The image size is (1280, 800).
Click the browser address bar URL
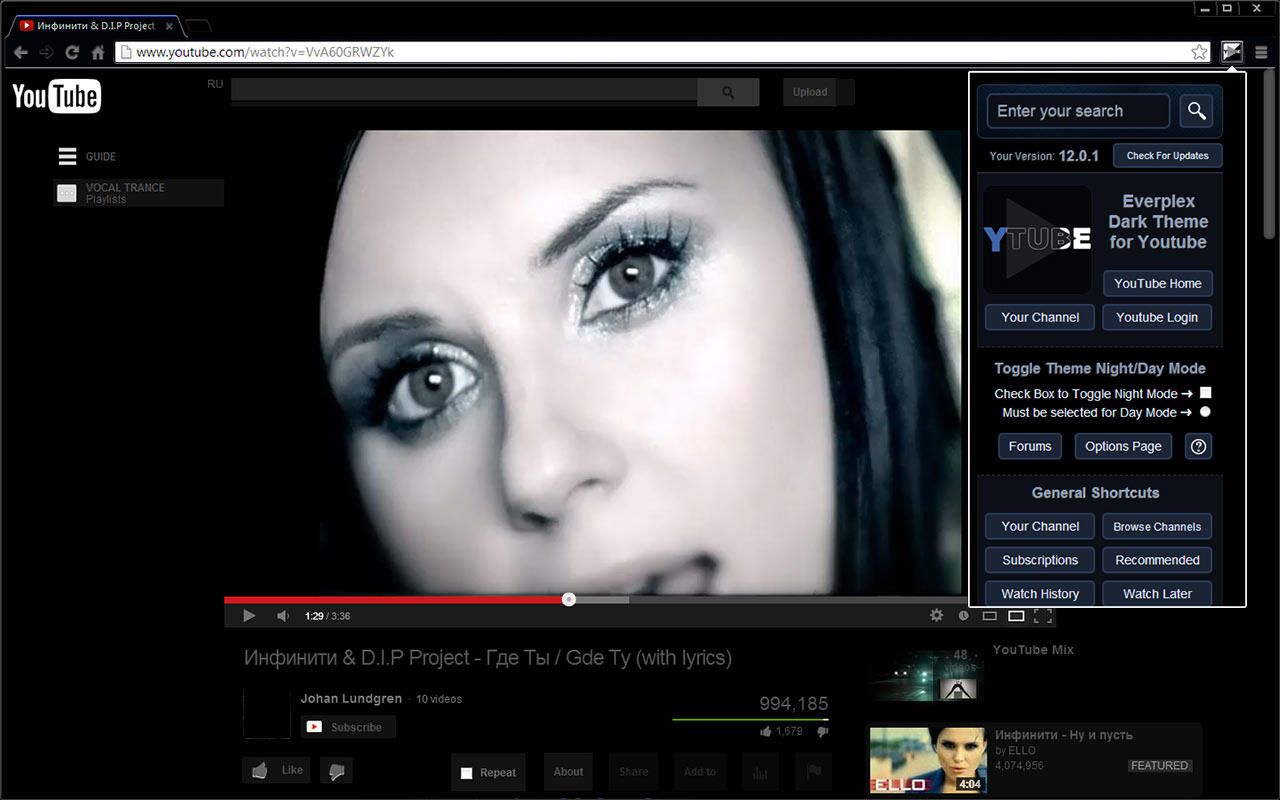(265, 52)
